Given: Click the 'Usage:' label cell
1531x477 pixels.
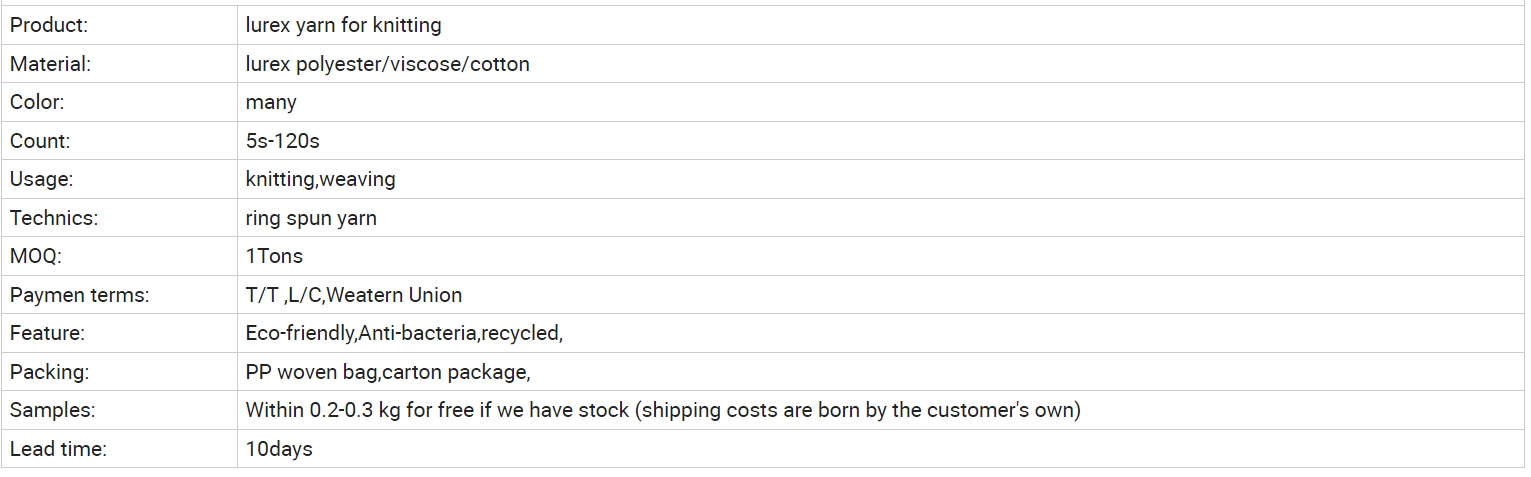Looking at the screenshot, I should point(119,179).
